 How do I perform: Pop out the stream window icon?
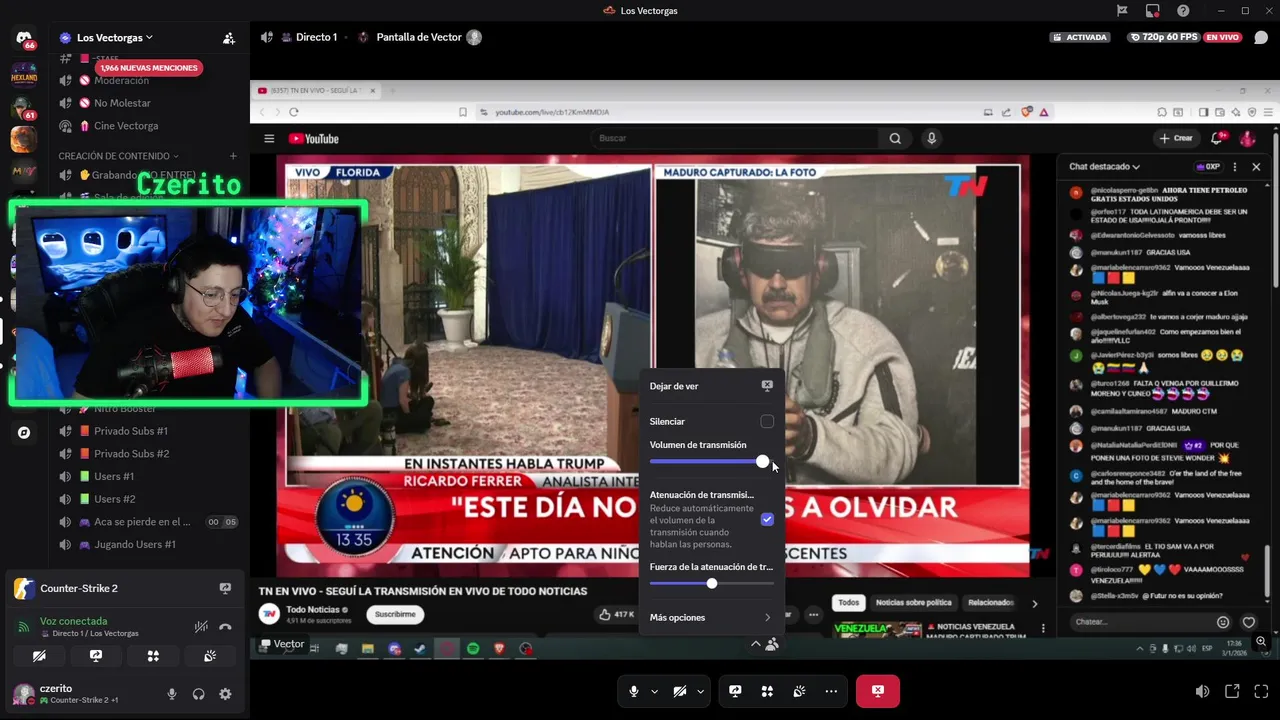pos(1232,691)
